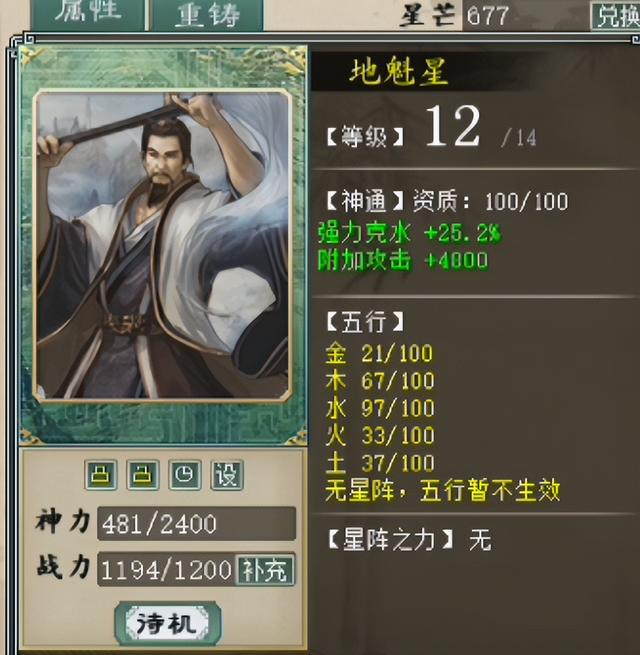Click the 星阵之力 section label
The width and height of the screenshot is (640, 655).
point(390,540)
